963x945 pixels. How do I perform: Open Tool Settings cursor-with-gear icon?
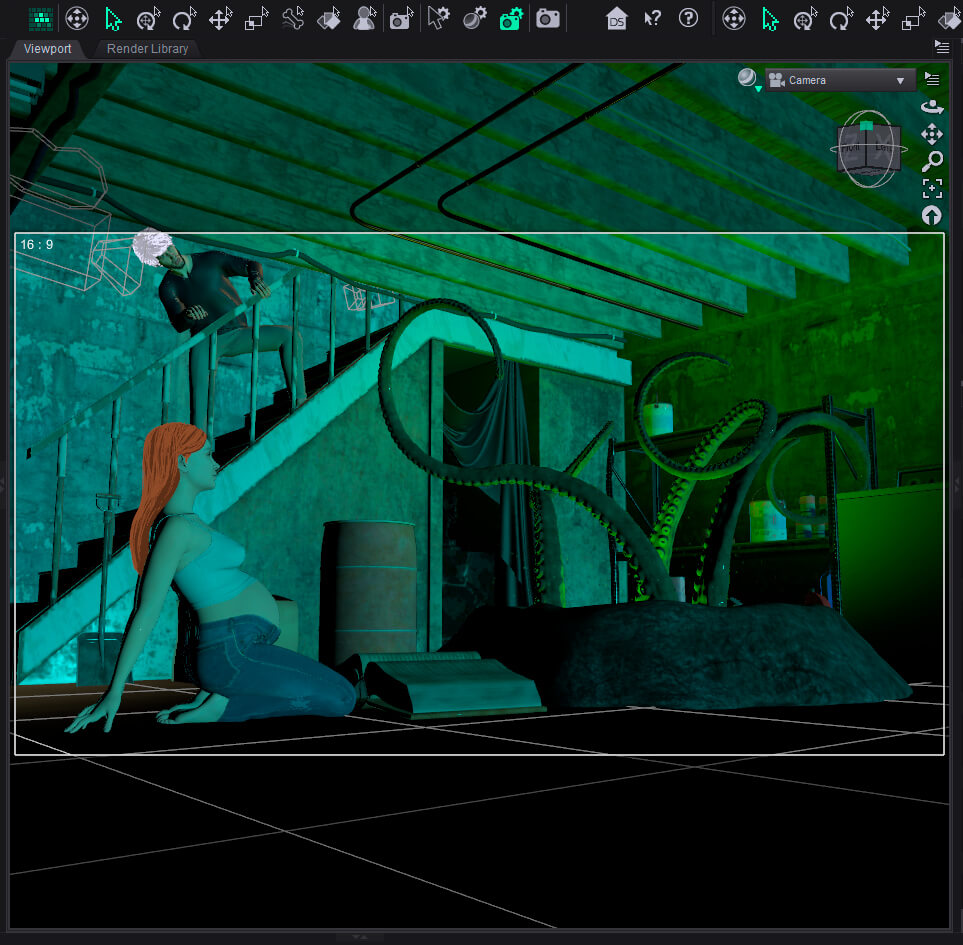(439, 18)
